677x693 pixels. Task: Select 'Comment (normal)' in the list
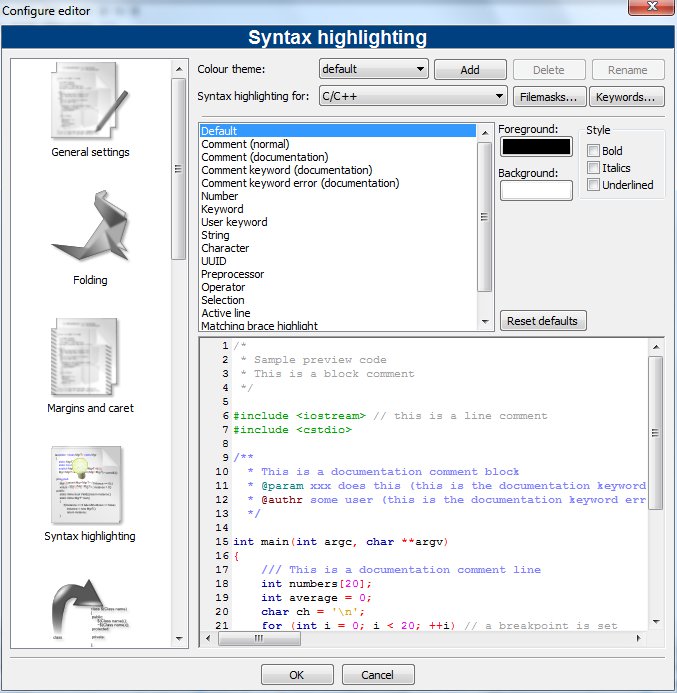pyautogui.click(x=338, y=144)
